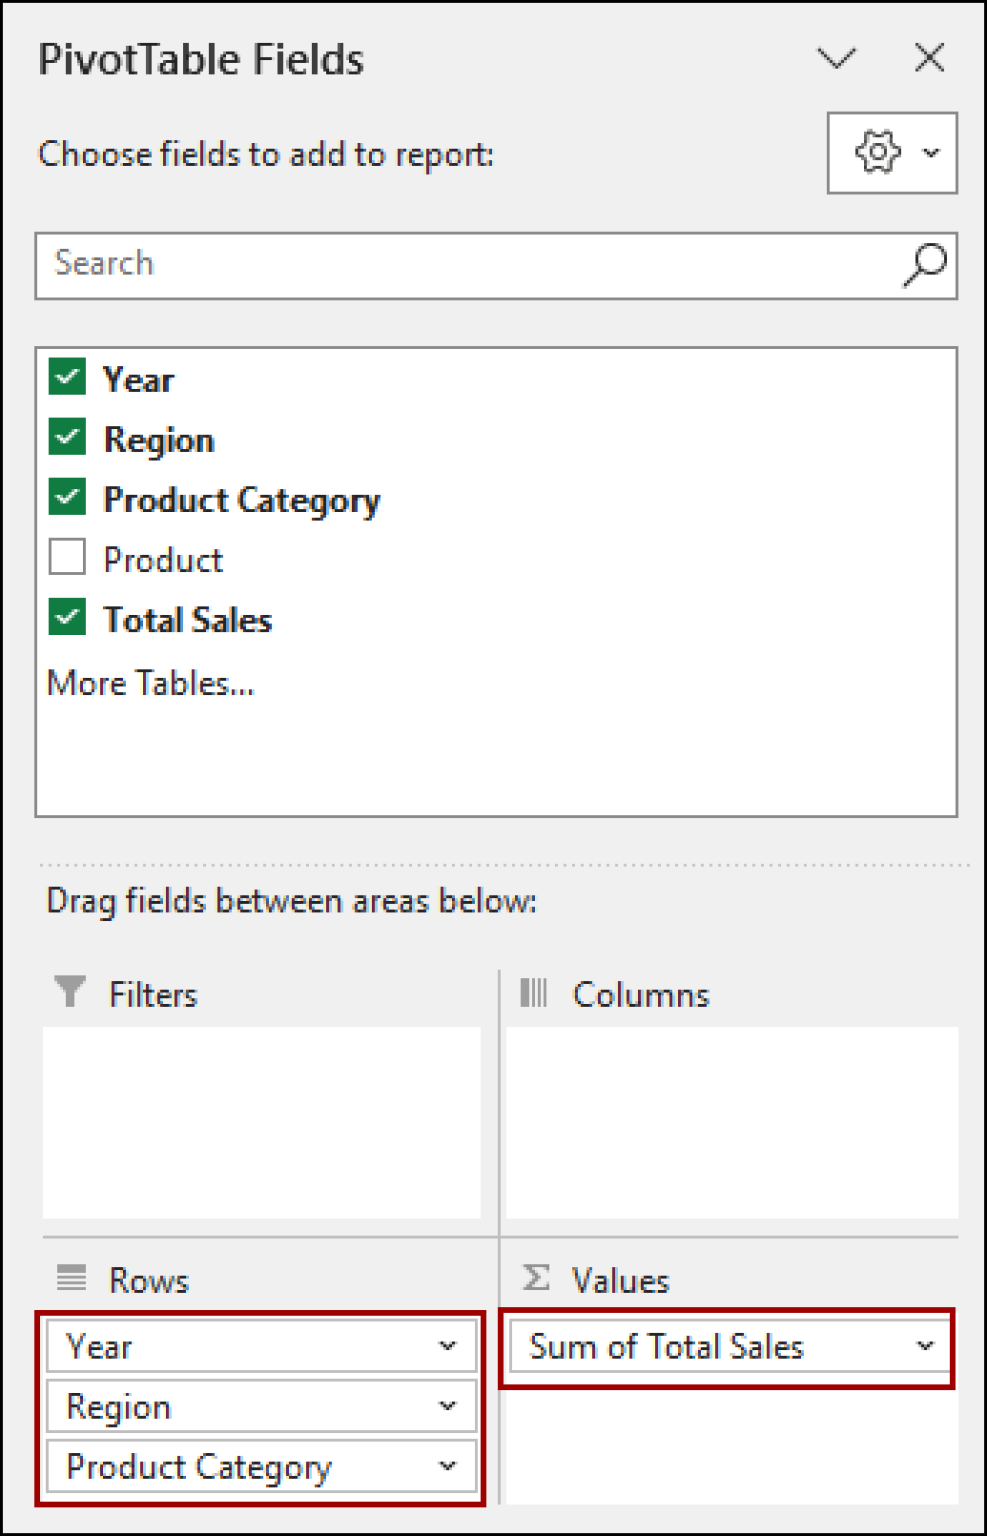Close the PivotTable Fields pane

click(x=928, y=58)
